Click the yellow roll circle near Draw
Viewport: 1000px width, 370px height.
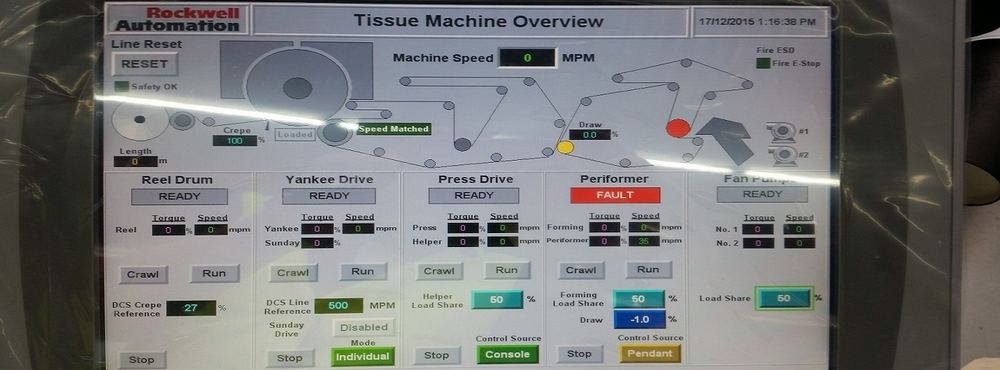coord(565,147)
